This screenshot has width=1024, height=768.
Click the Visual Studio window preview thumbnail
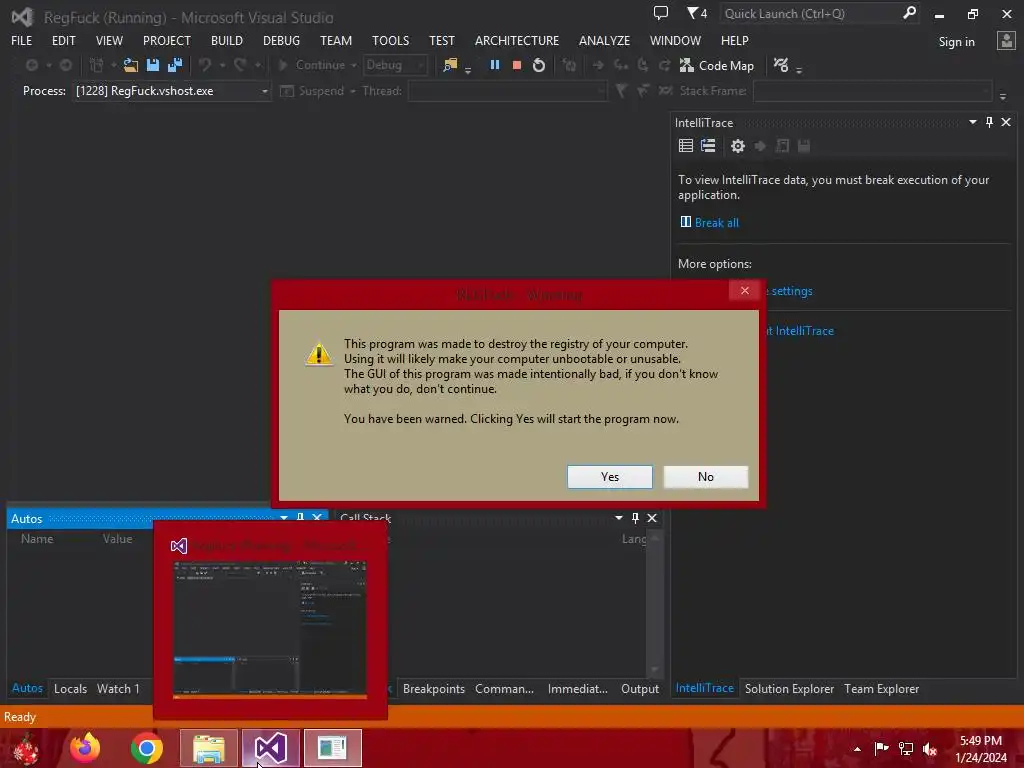pyautogui.click(x=270, y=630)
